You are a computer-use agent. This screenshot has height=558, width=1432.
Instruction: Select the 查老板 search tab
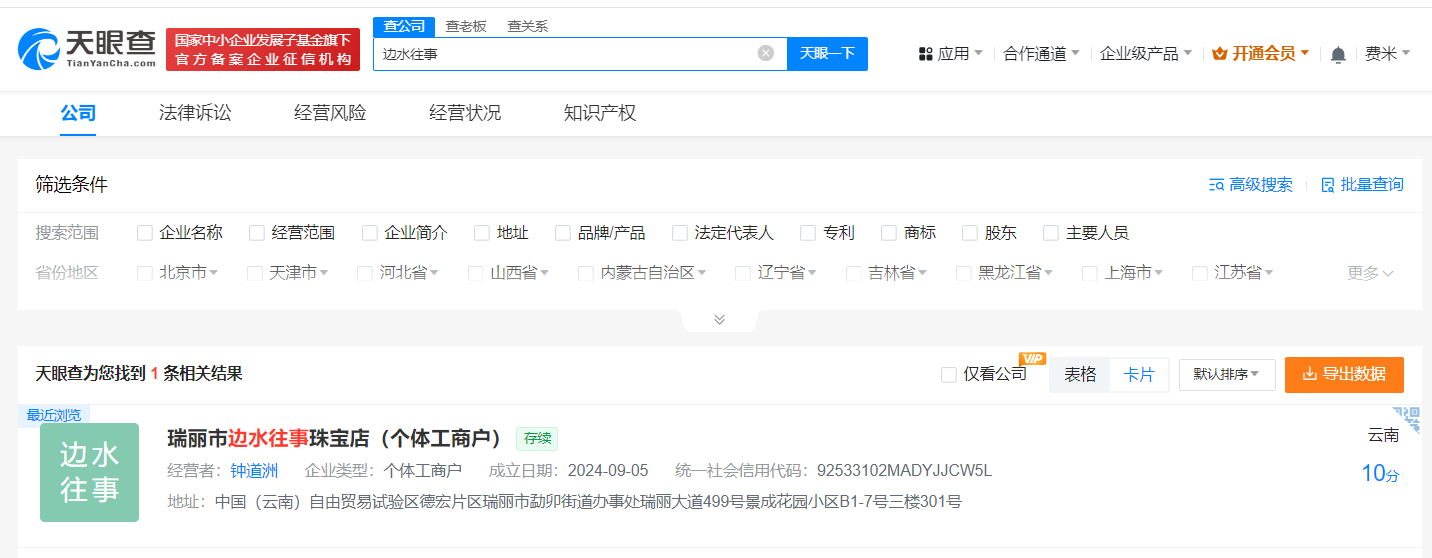(466, 26)
